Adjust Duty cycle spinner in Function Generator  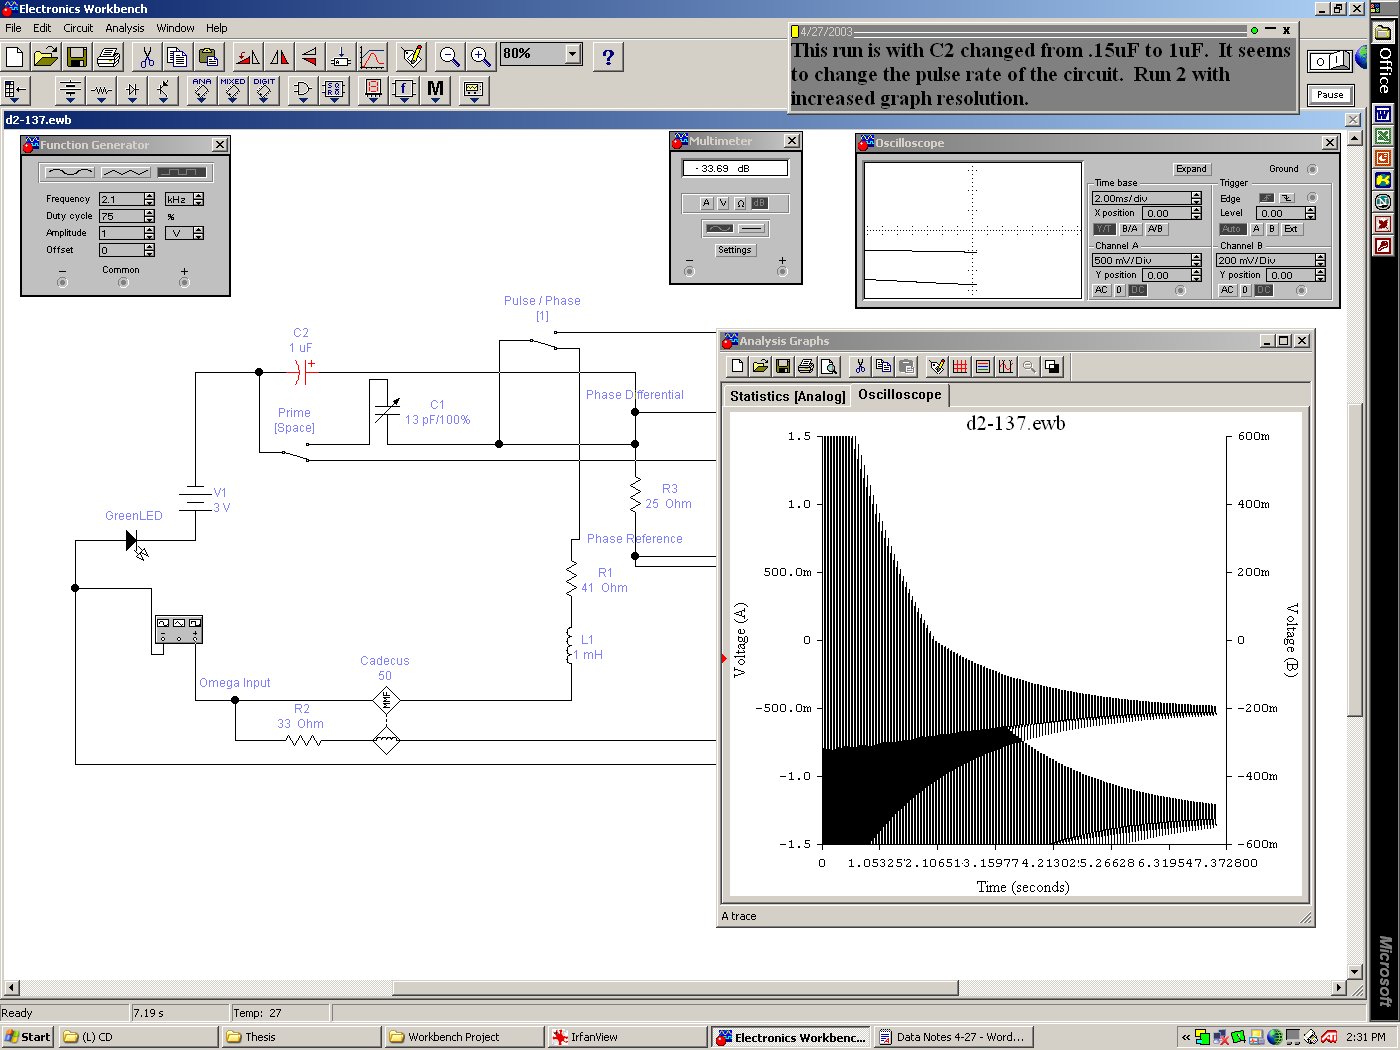tap(150, 216)
